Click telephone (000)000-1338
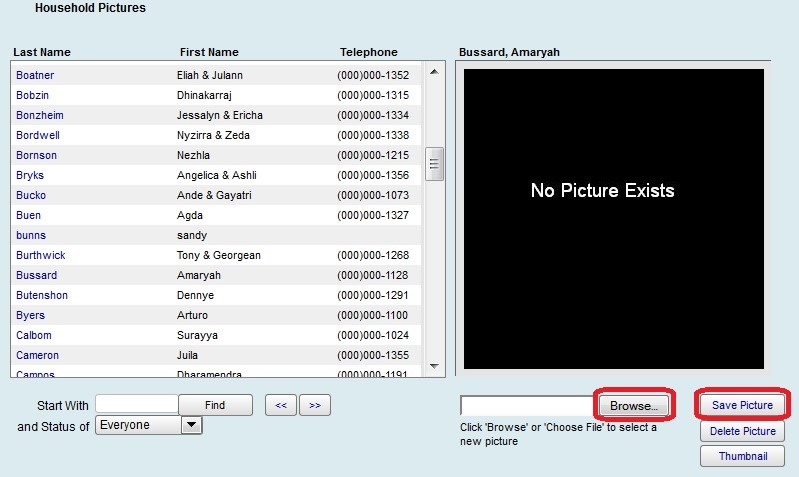 [373, 136]
